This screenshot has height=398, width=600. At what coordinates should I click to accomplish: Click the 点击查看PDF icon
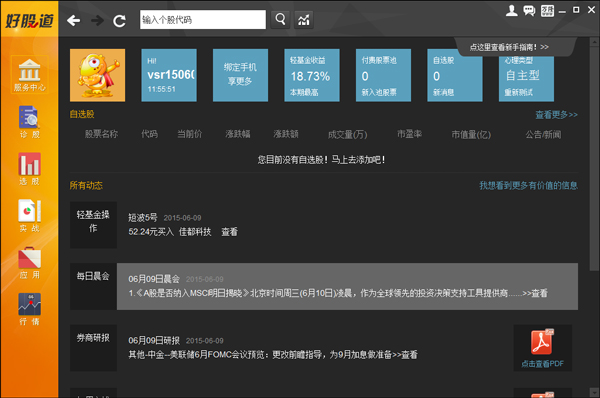click(543, 348)
